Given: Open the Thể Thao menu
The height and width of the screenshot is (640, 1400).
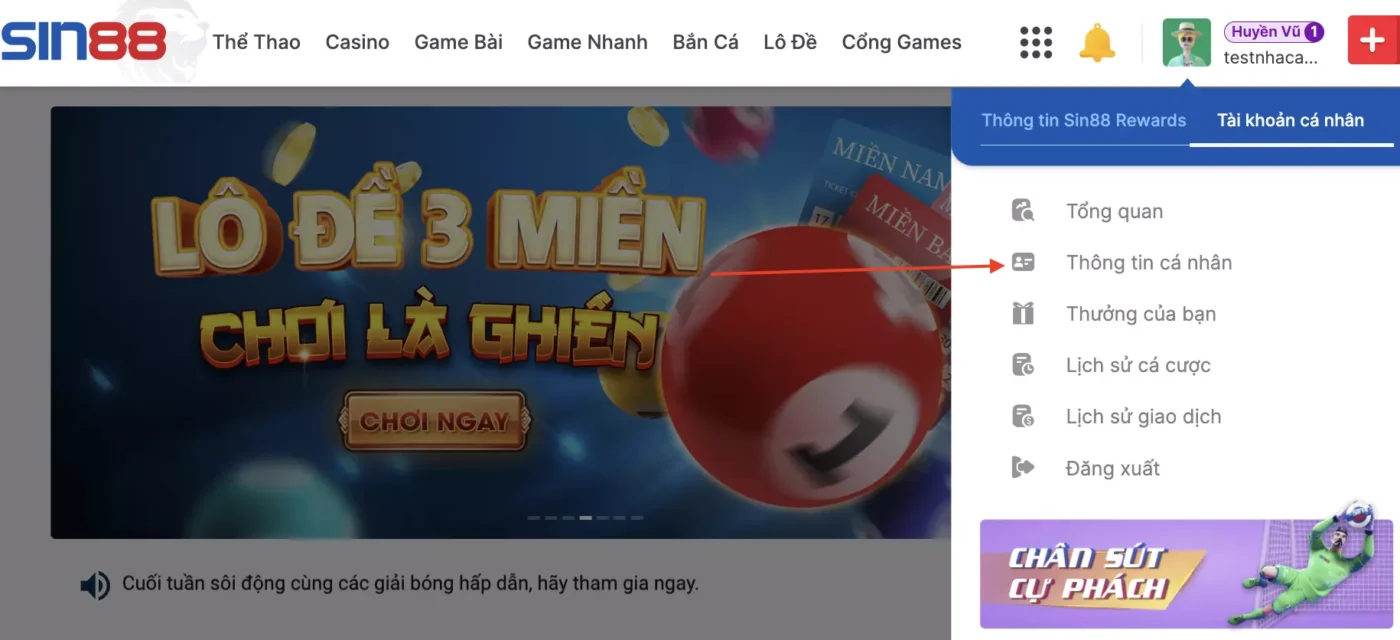Looking at the screenshot, I should (x=256, y=43).
